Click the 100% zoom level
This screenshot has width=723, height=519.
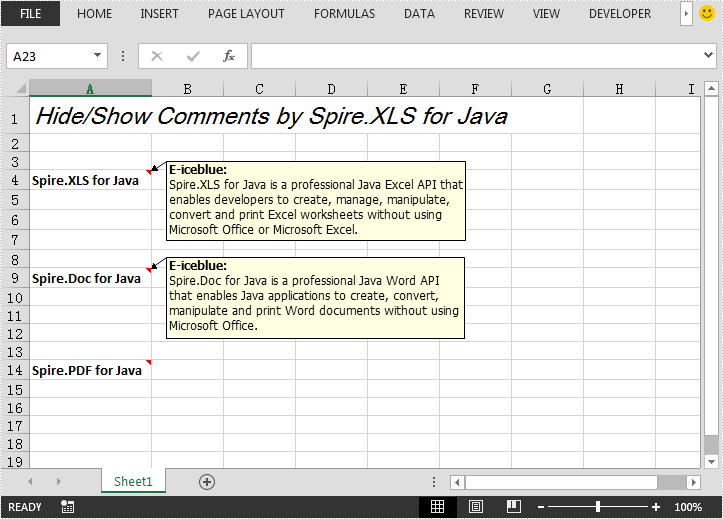click(688, 507)
